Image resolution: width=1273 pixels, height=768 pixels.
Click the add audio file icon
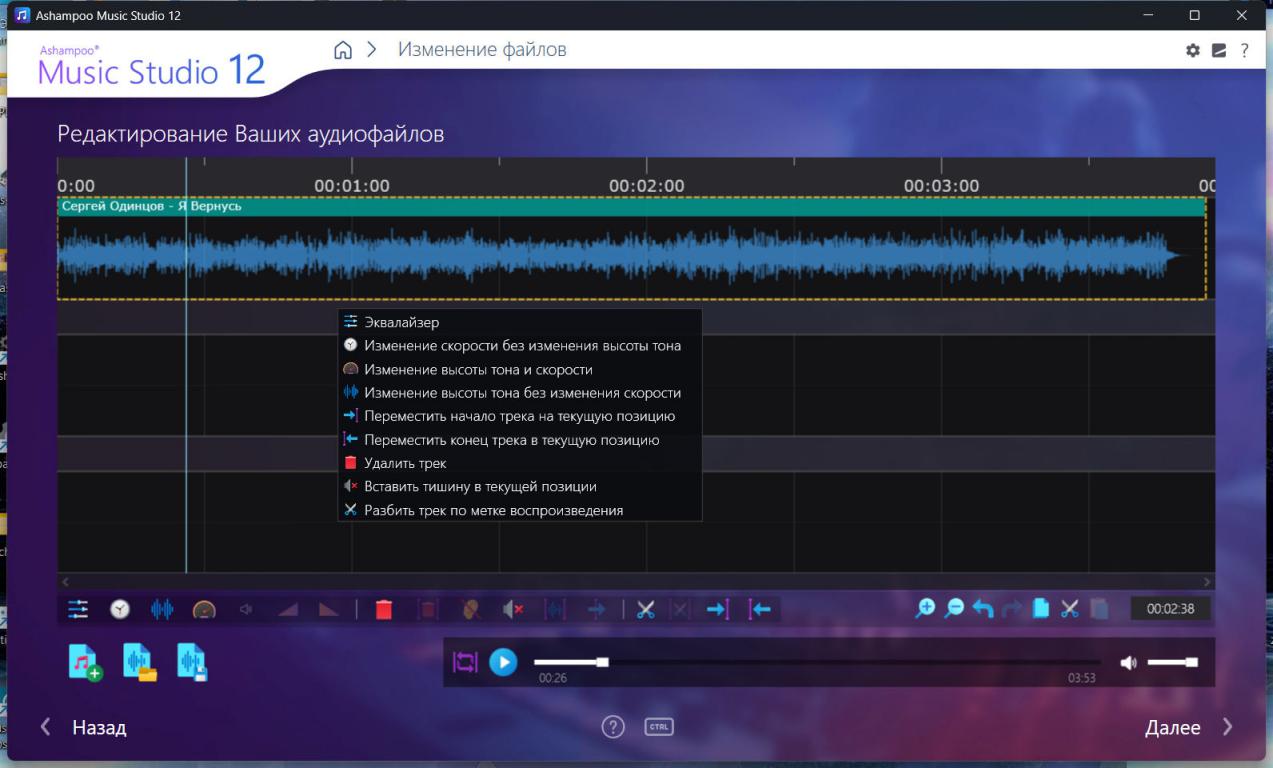pyautogui.click(x=85, y=662)
